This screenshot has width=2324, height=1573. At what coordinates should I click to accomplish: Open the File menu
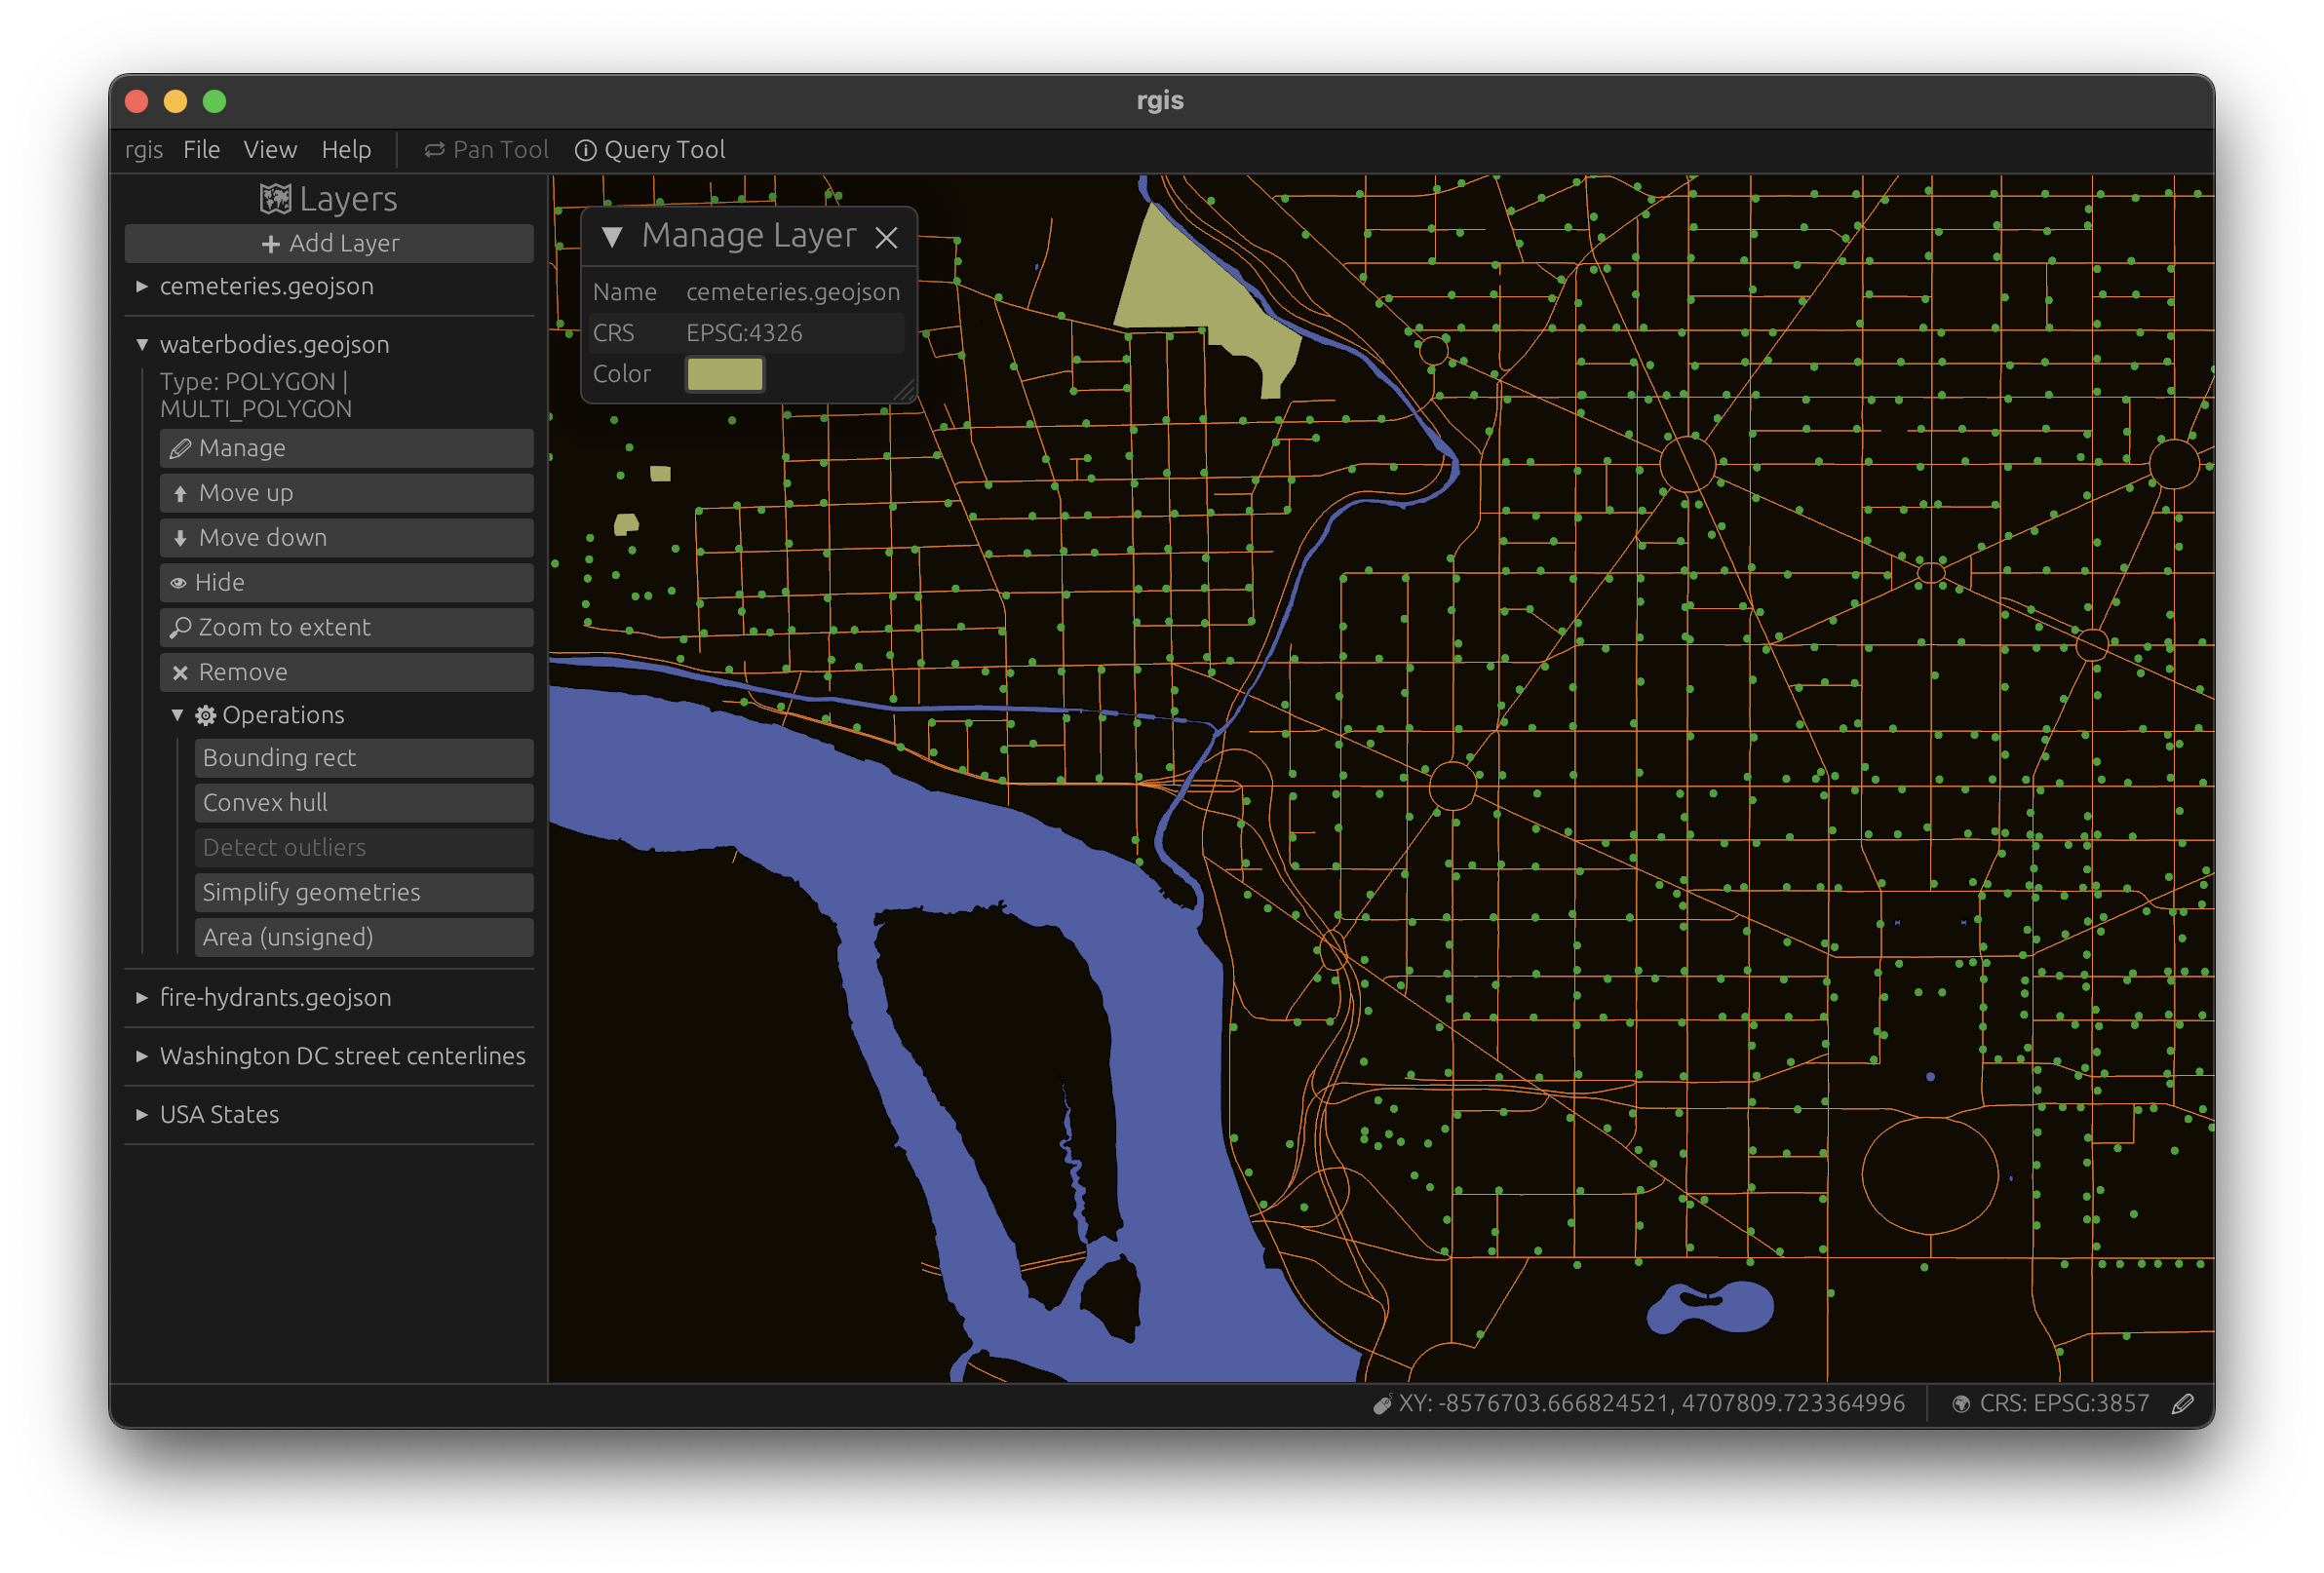coord(201,150)
